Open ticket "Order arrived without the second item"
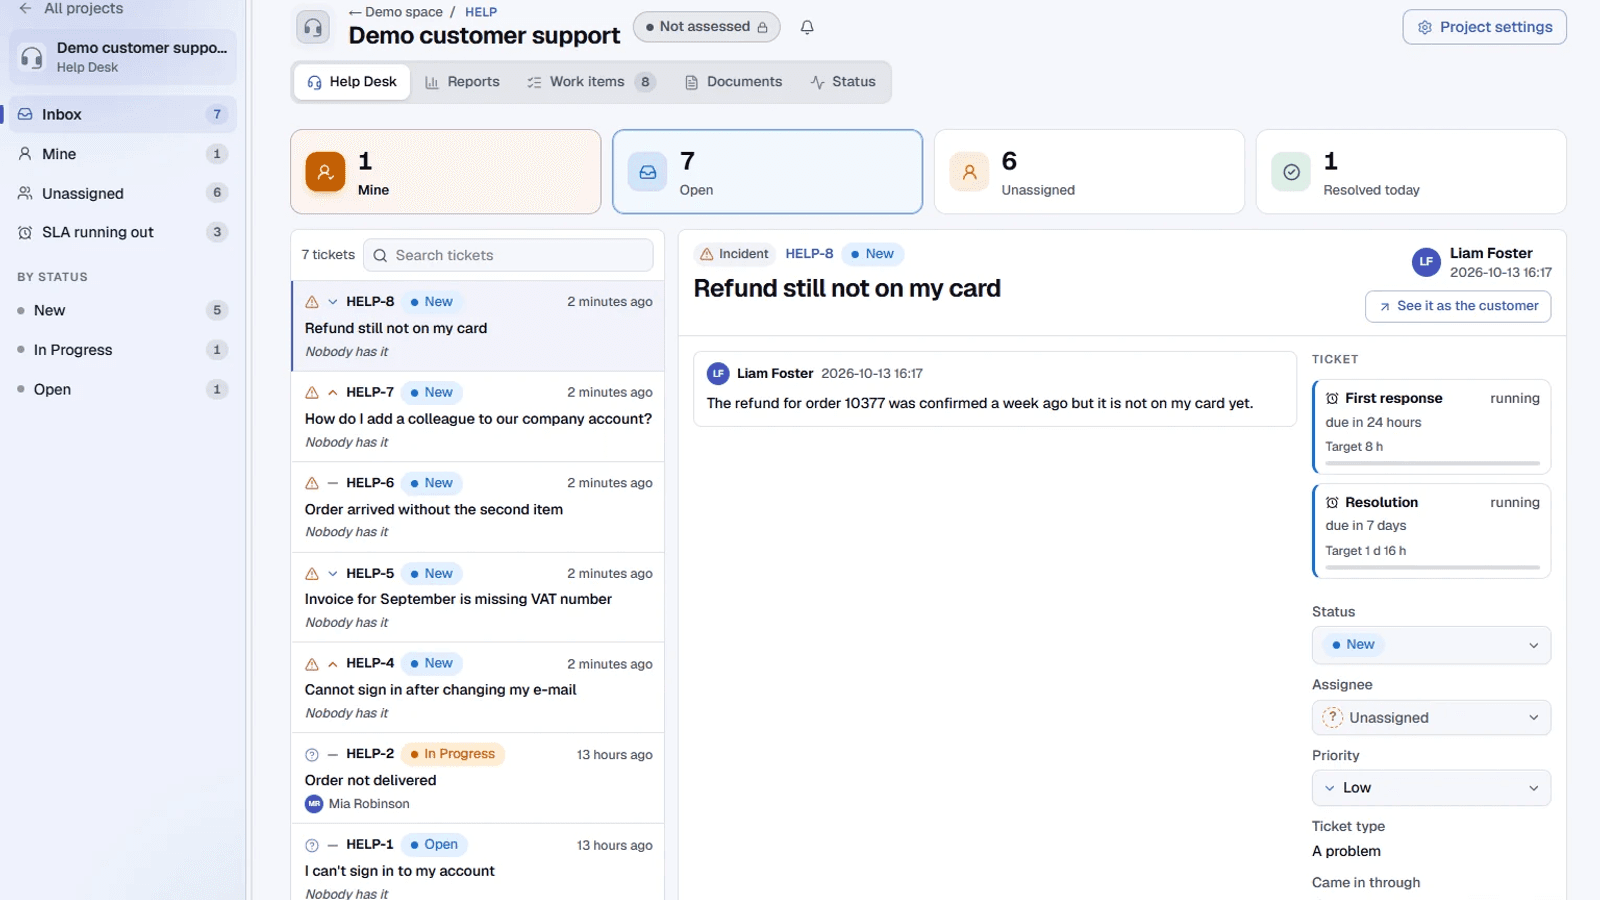 pos(478,507)
